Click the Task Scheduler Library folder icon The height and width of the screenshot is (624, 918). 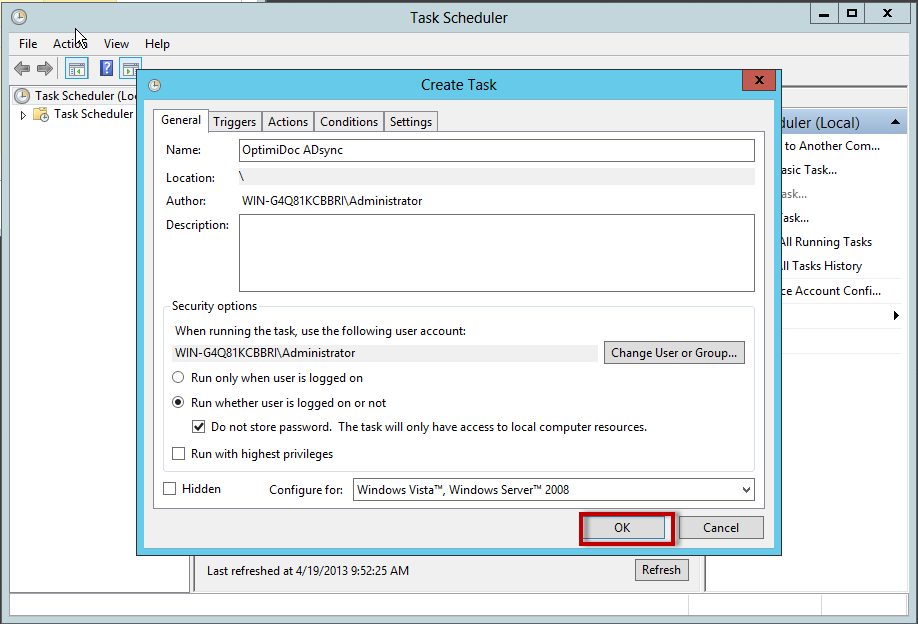coord(41,114)
